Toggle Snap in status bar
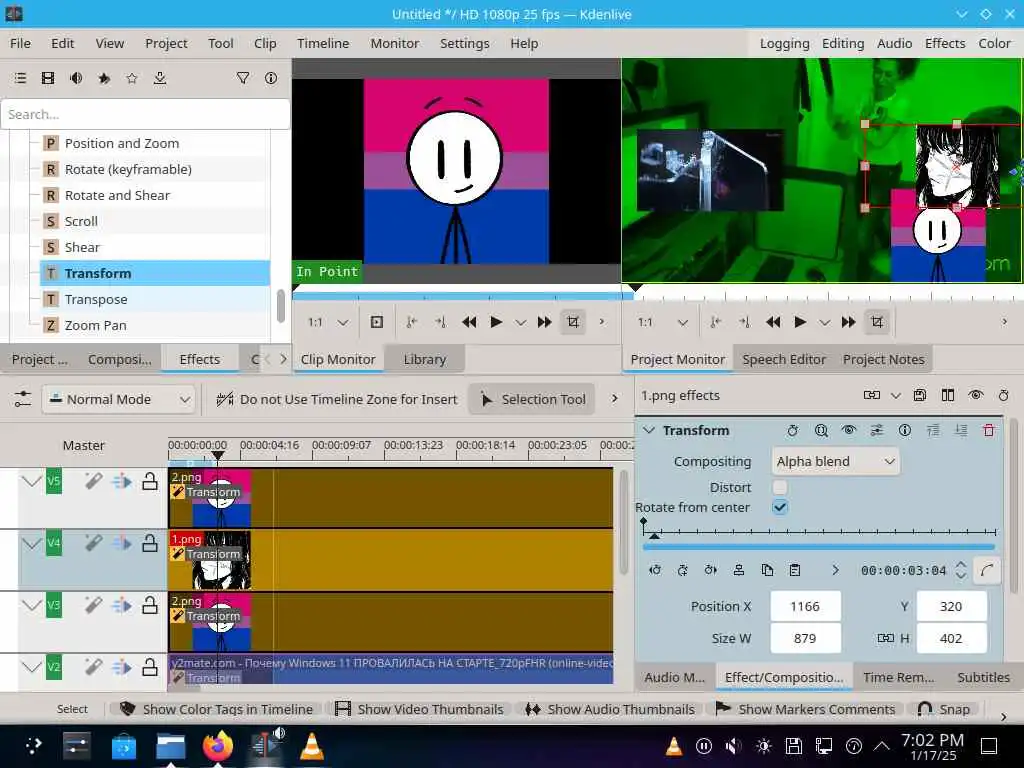Viewport: 1024px width, 768px height. pos(944,709)
